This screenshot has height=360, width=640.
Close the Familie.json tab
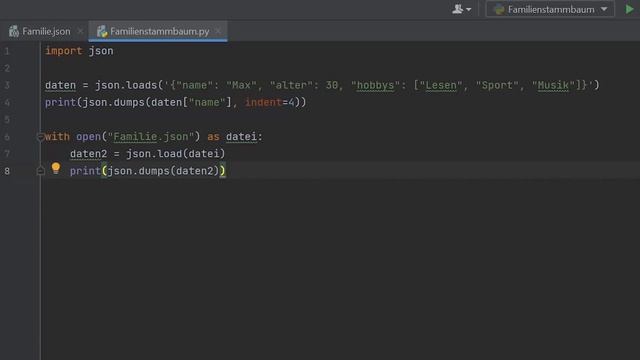tap(80, 31)
